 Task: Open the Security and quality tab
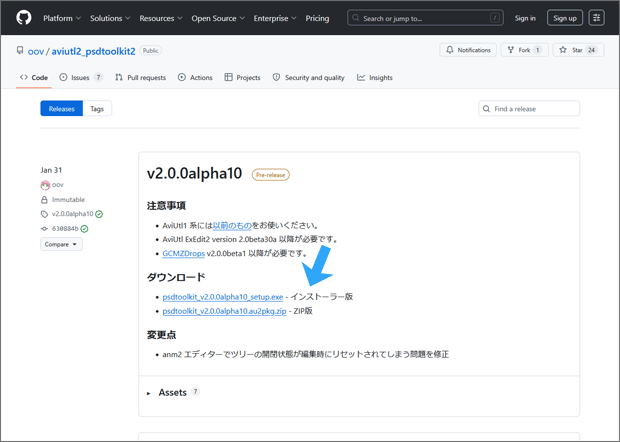(309, 77)
